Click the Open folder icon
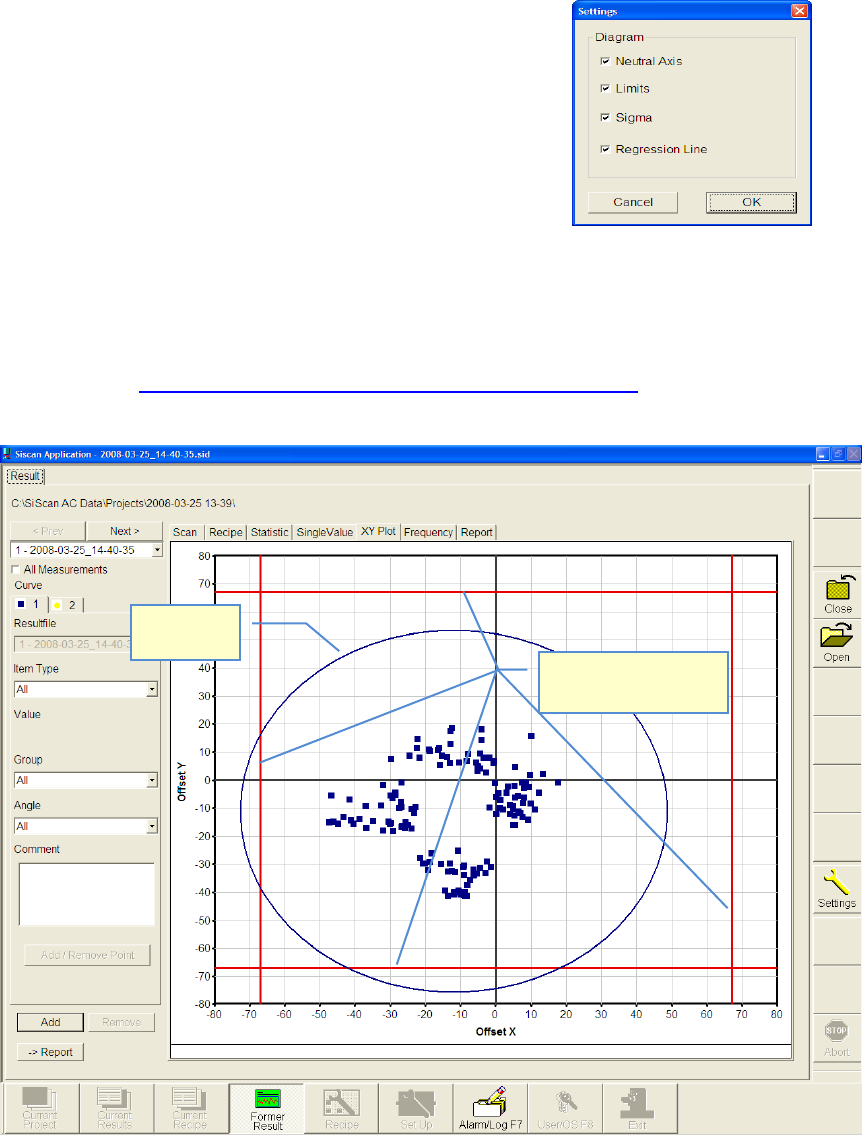Image resolution: width=862 pixels, height=1135 pixels. [x=837, y=637]
